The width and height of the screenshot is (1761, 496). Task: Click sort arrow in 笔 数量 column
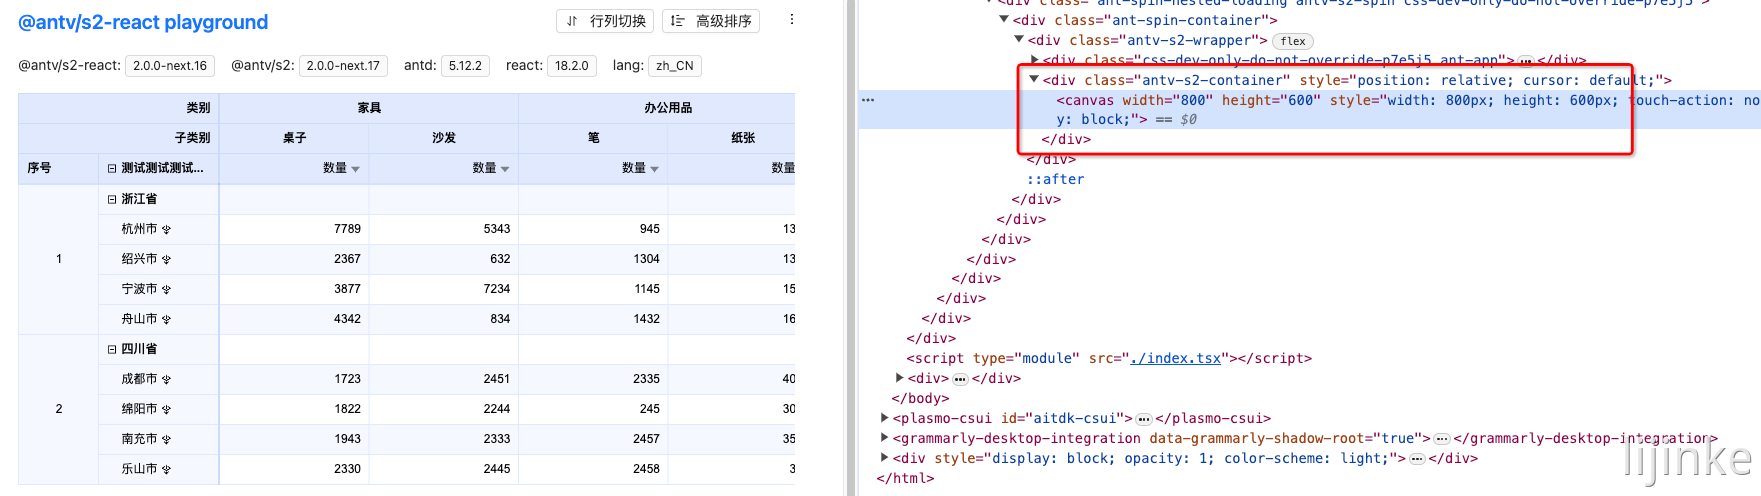[x=654, y=169]
